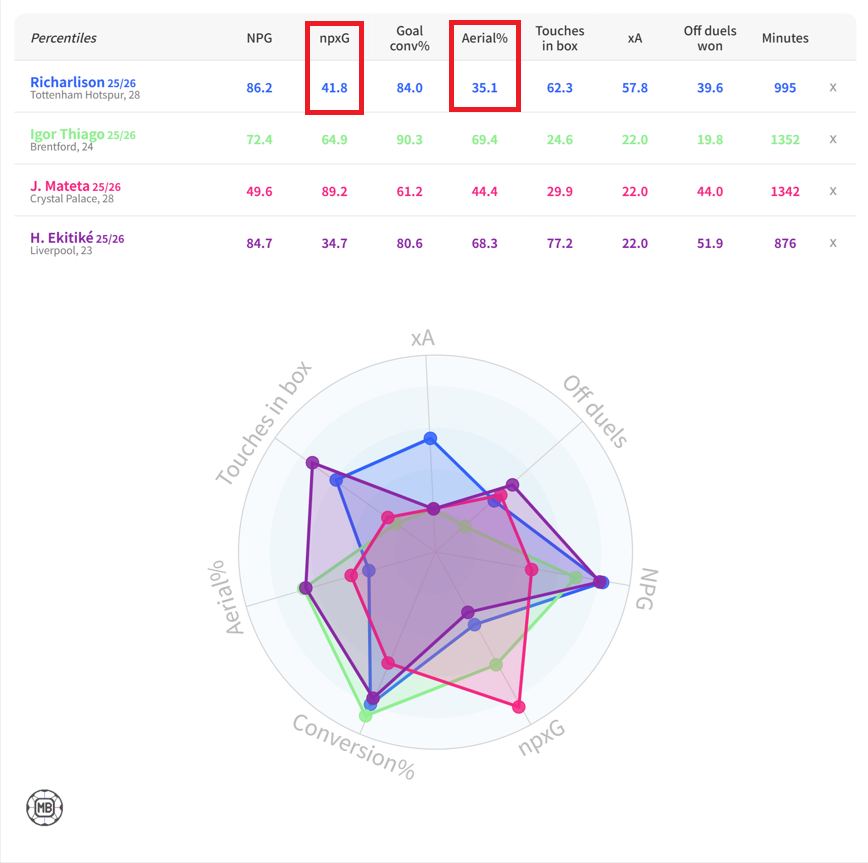Click the Goal conv% column header

[409, 38]
